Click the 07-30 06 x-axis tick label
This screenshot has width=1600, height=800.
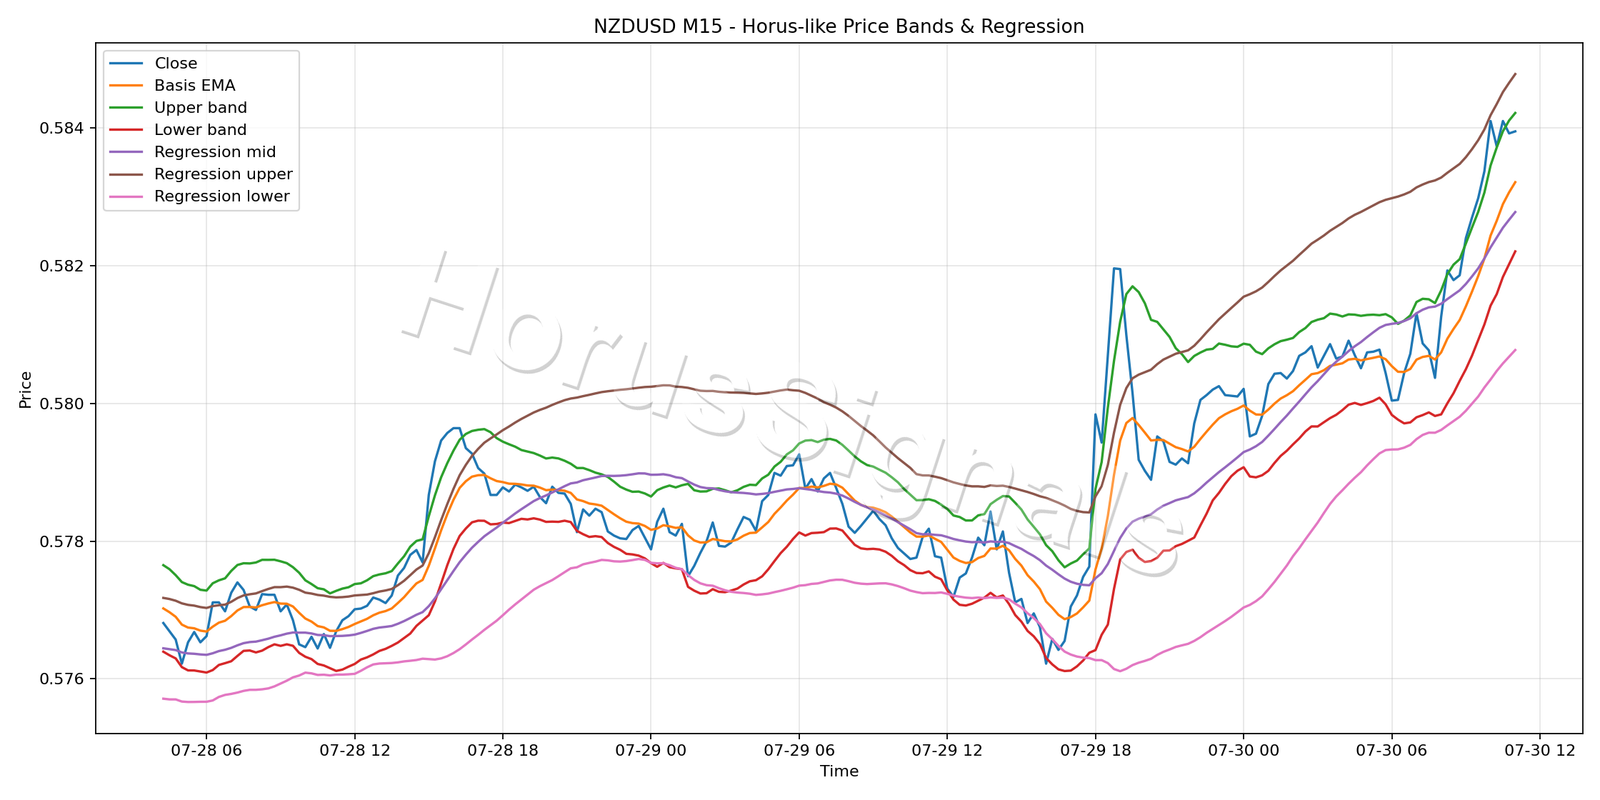tap(1391, 750)
